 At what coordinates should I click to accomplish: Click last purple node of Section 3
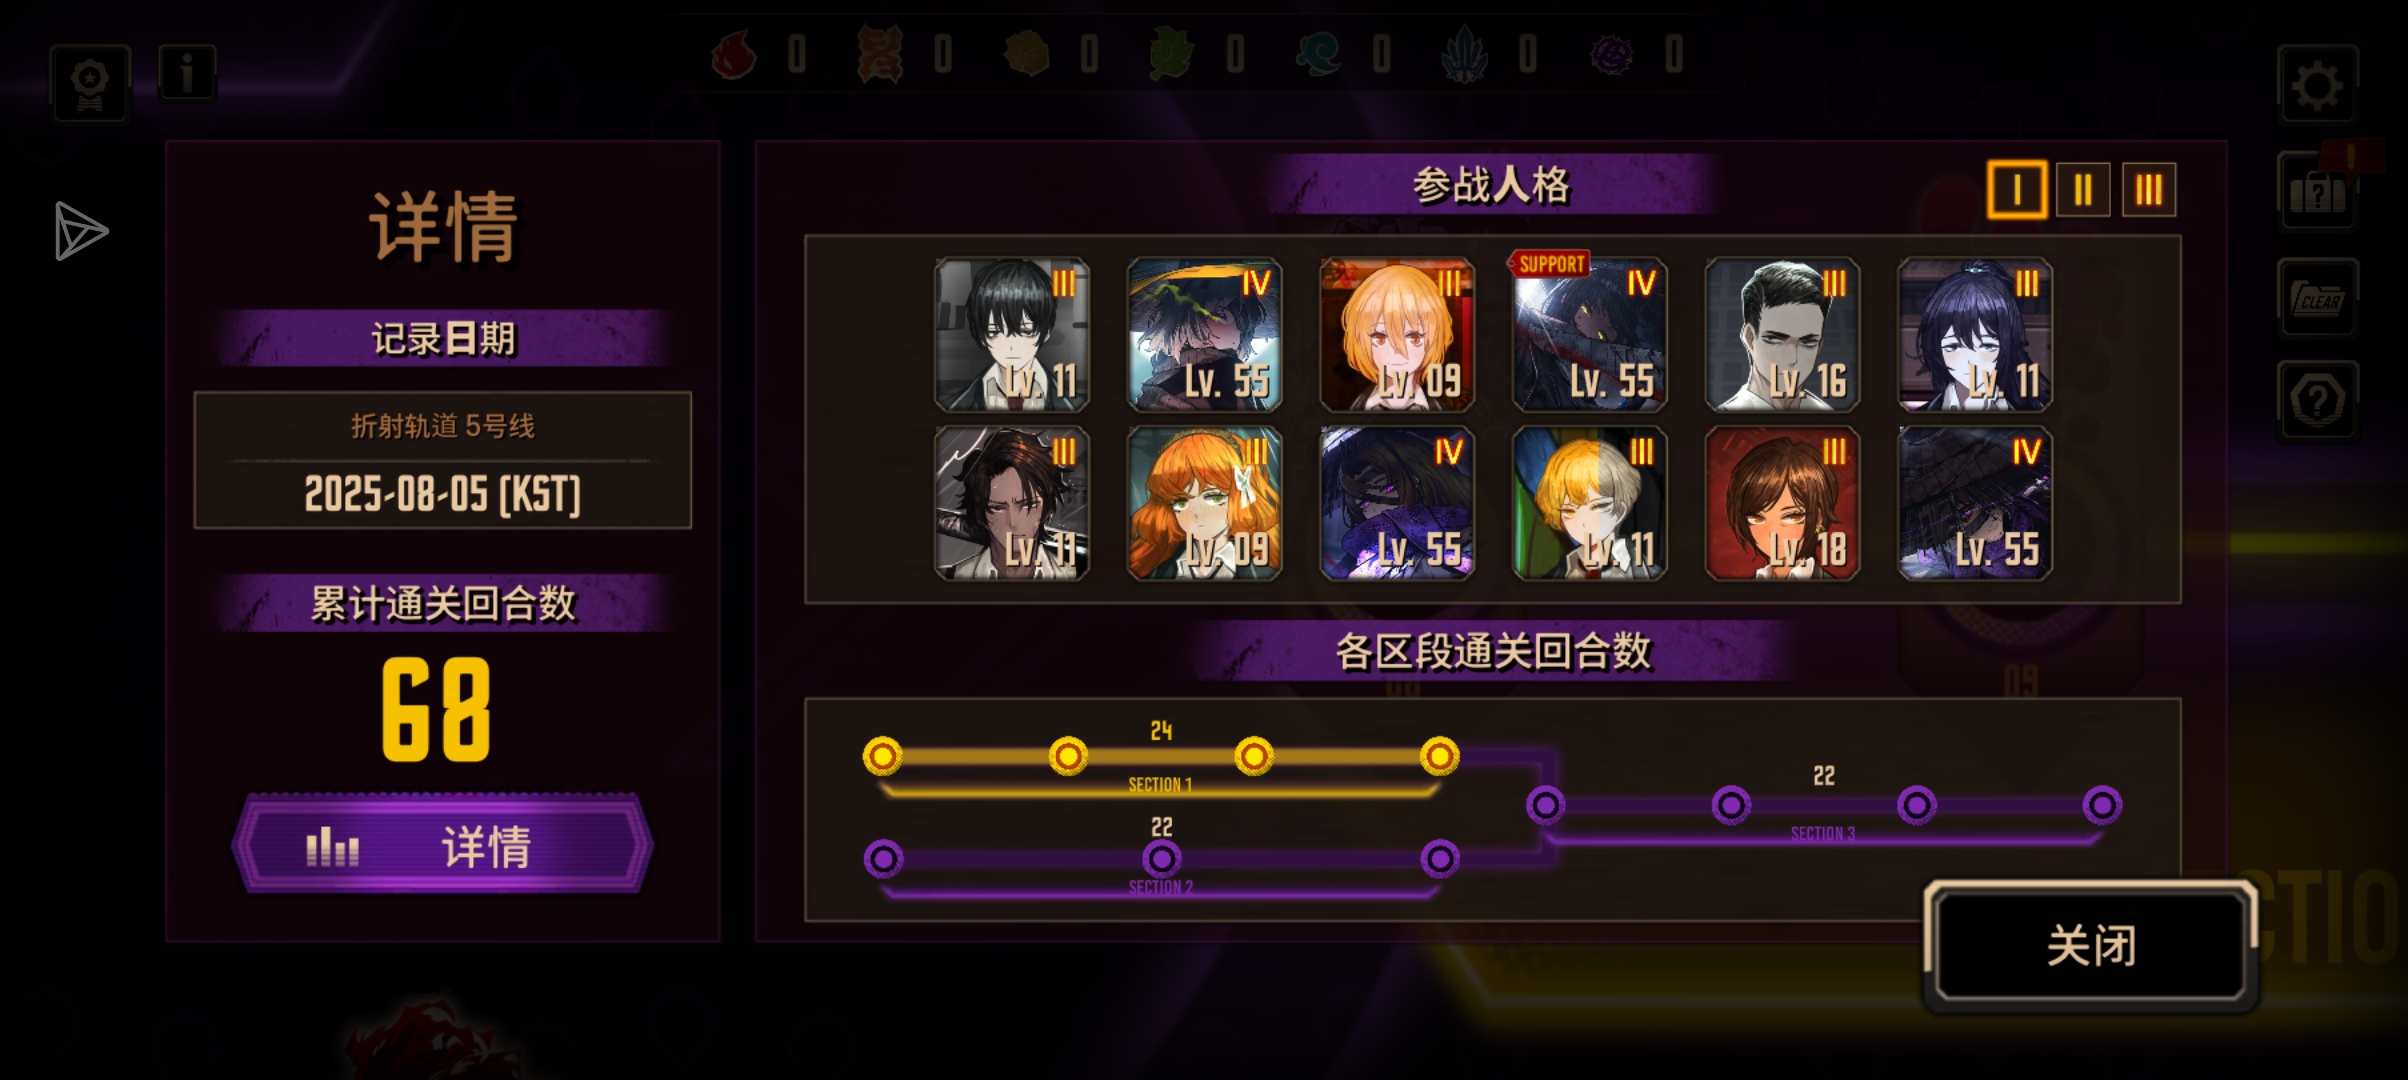2102,805
